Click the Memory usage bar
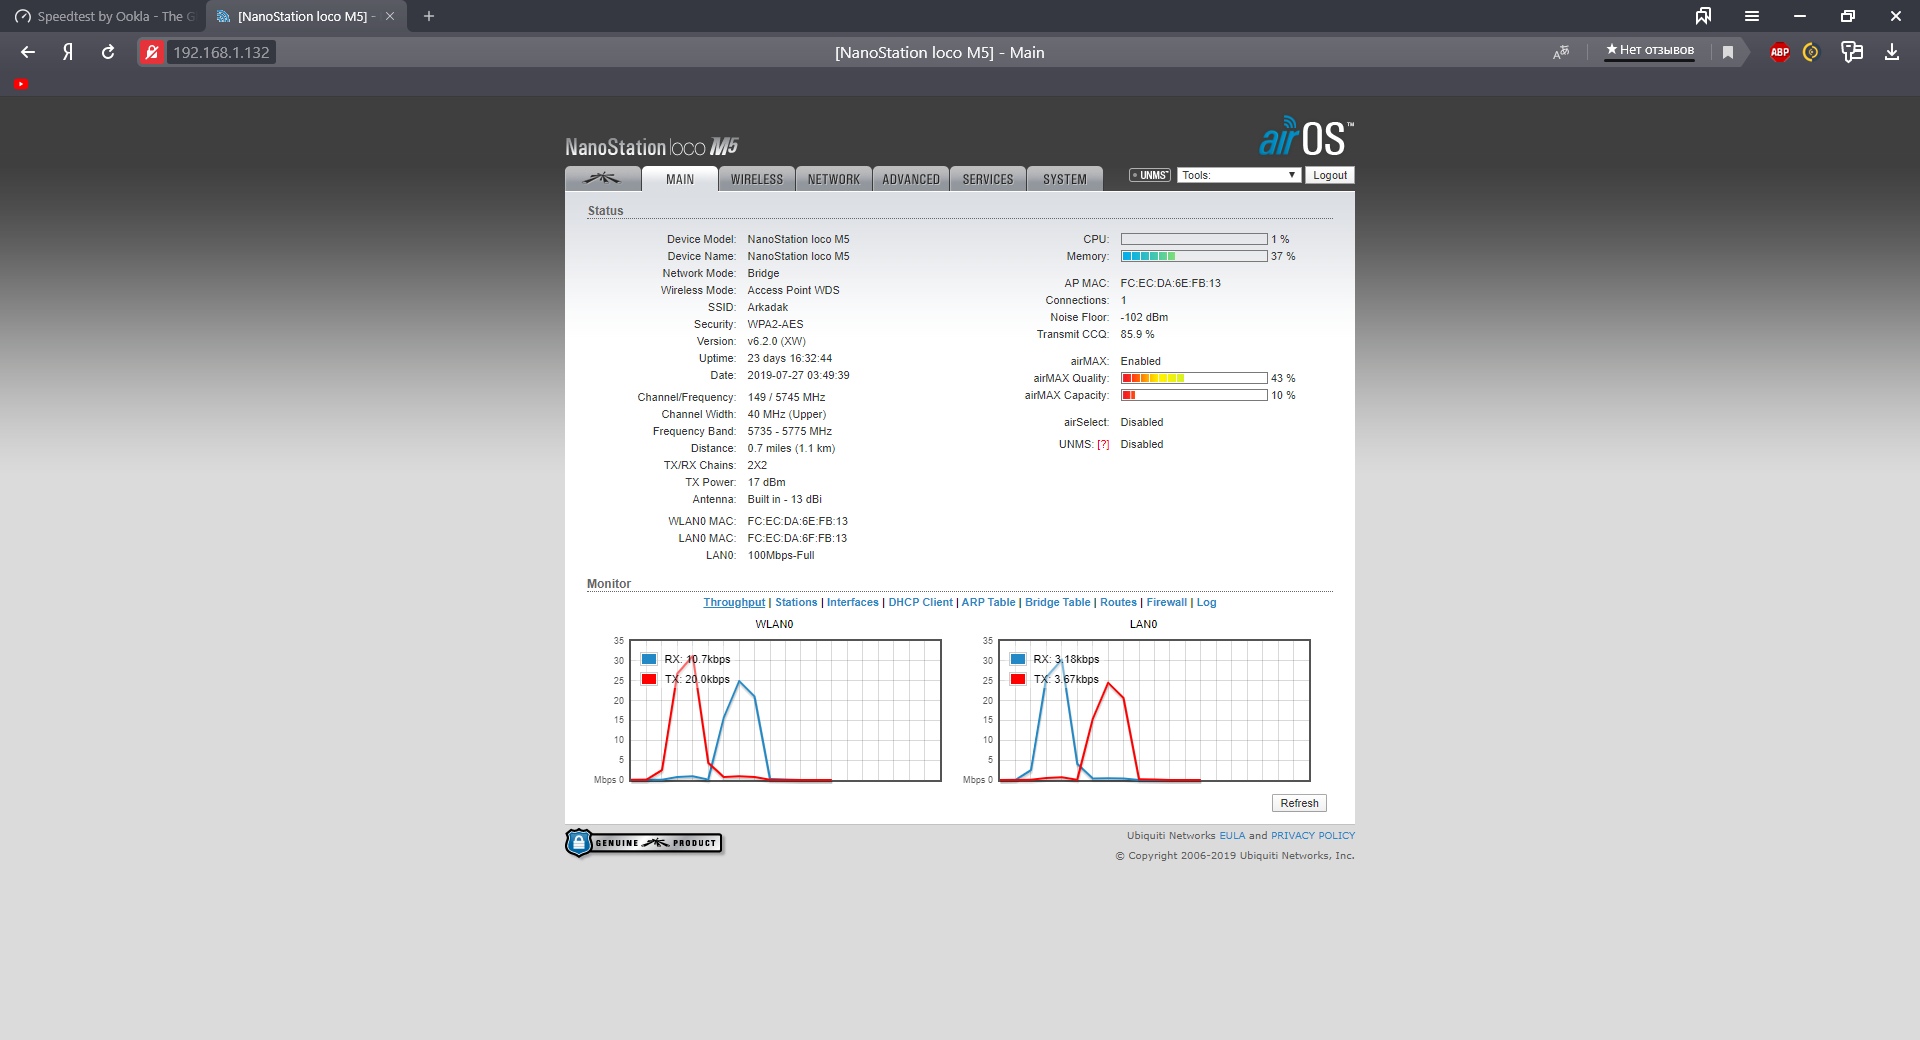The image size is (1920, 1040). tap(1194, 257)
